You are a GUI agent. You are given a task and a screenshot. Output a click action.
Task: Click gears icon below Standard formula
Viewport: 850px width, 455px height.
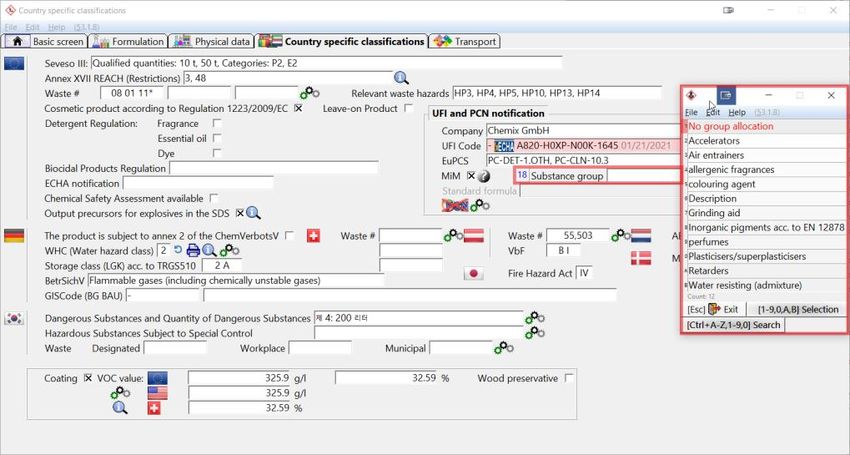[480, 206]
